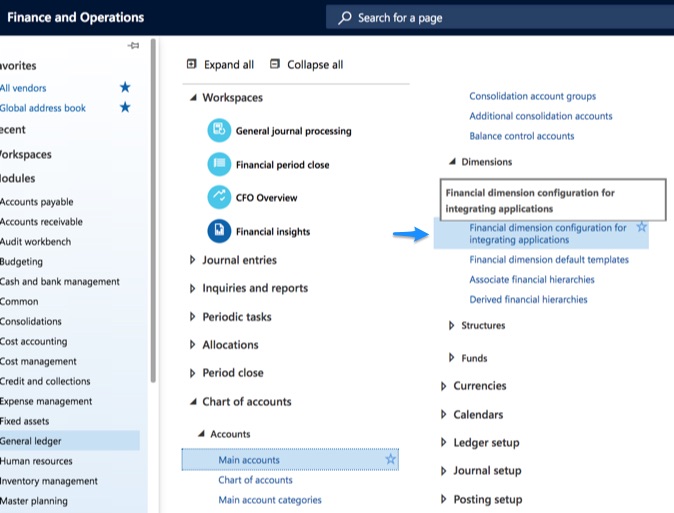
Task: Open the Chart of accounts link
Action: (x=255, y=479)
